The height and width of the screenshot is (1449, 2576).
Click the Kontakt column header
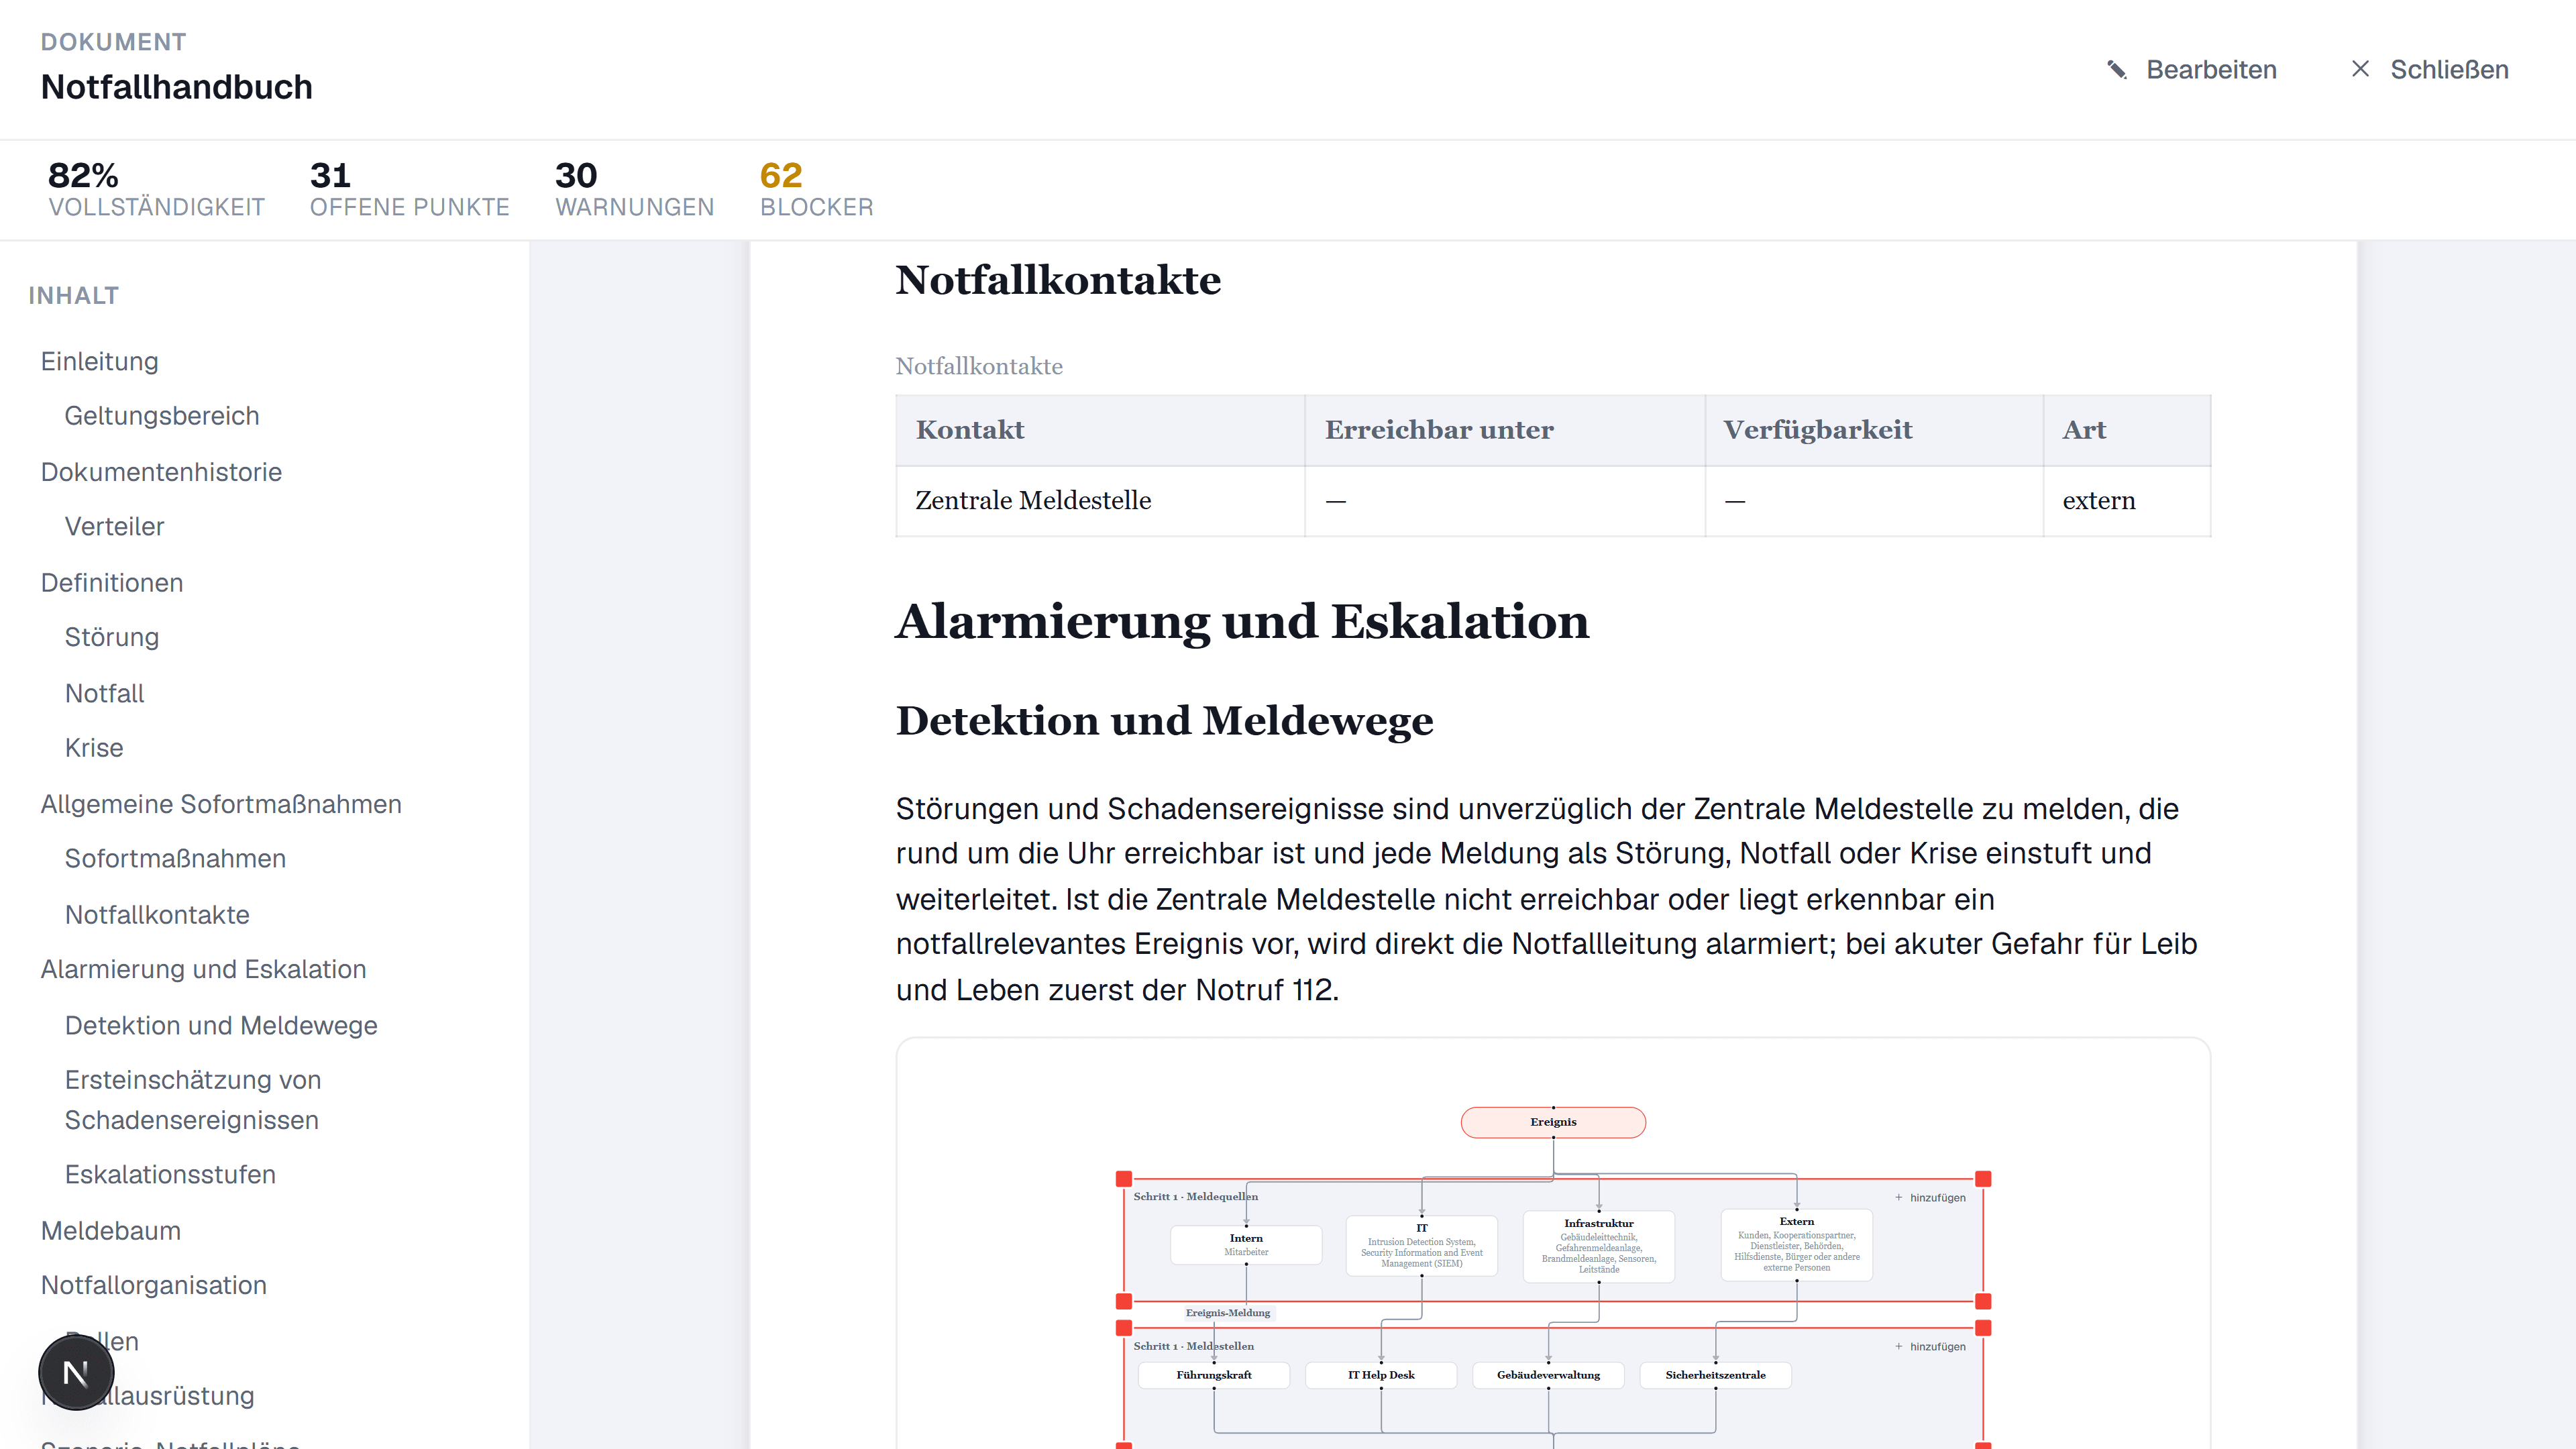(1100, 430)
